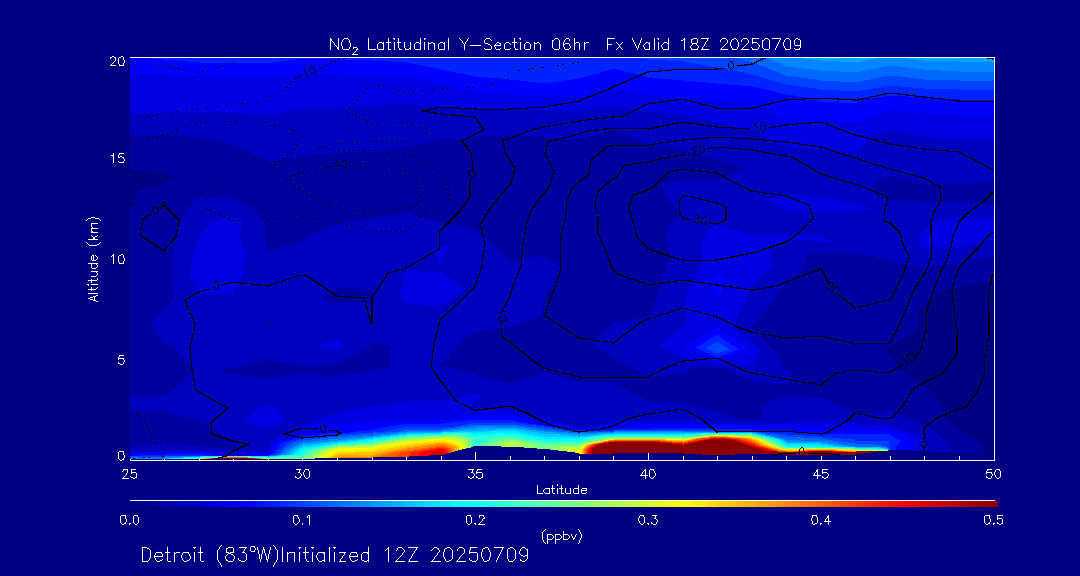Select the "(ppbv)" units label
Viewport: 1080px width, 576px height.
561,535
